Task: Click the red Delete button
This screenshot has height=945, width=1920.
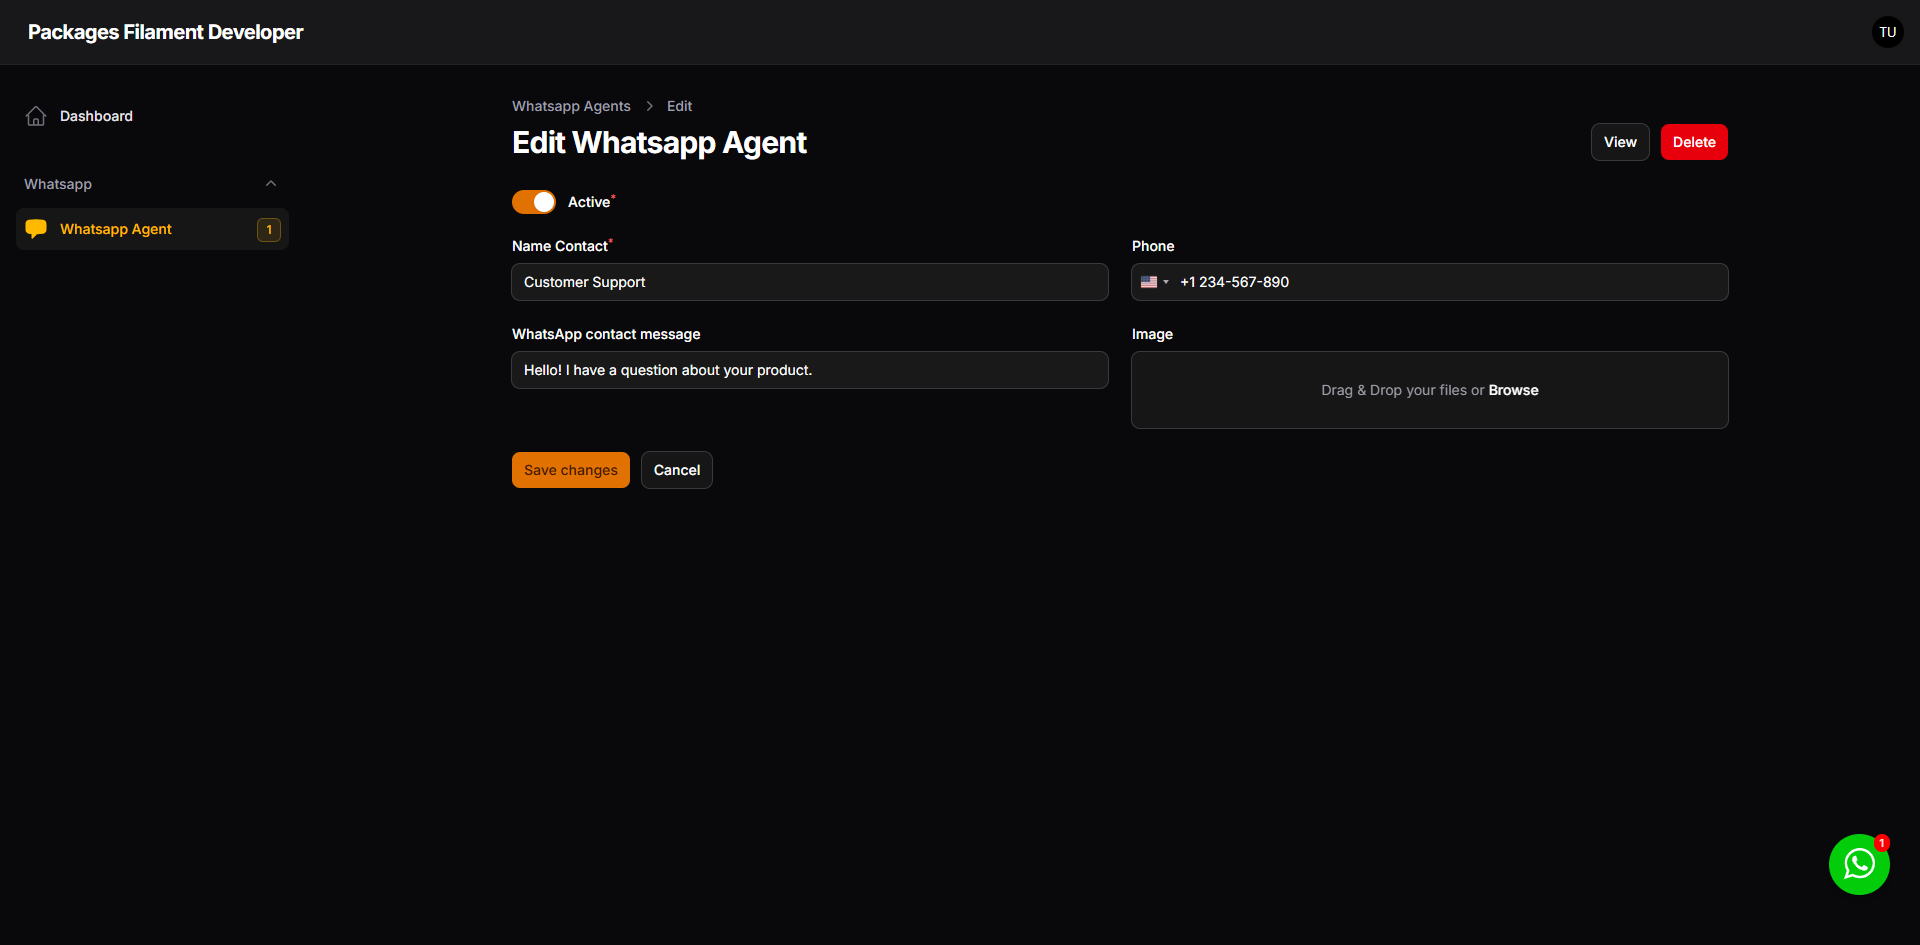Action: (x=1694, y=142)
